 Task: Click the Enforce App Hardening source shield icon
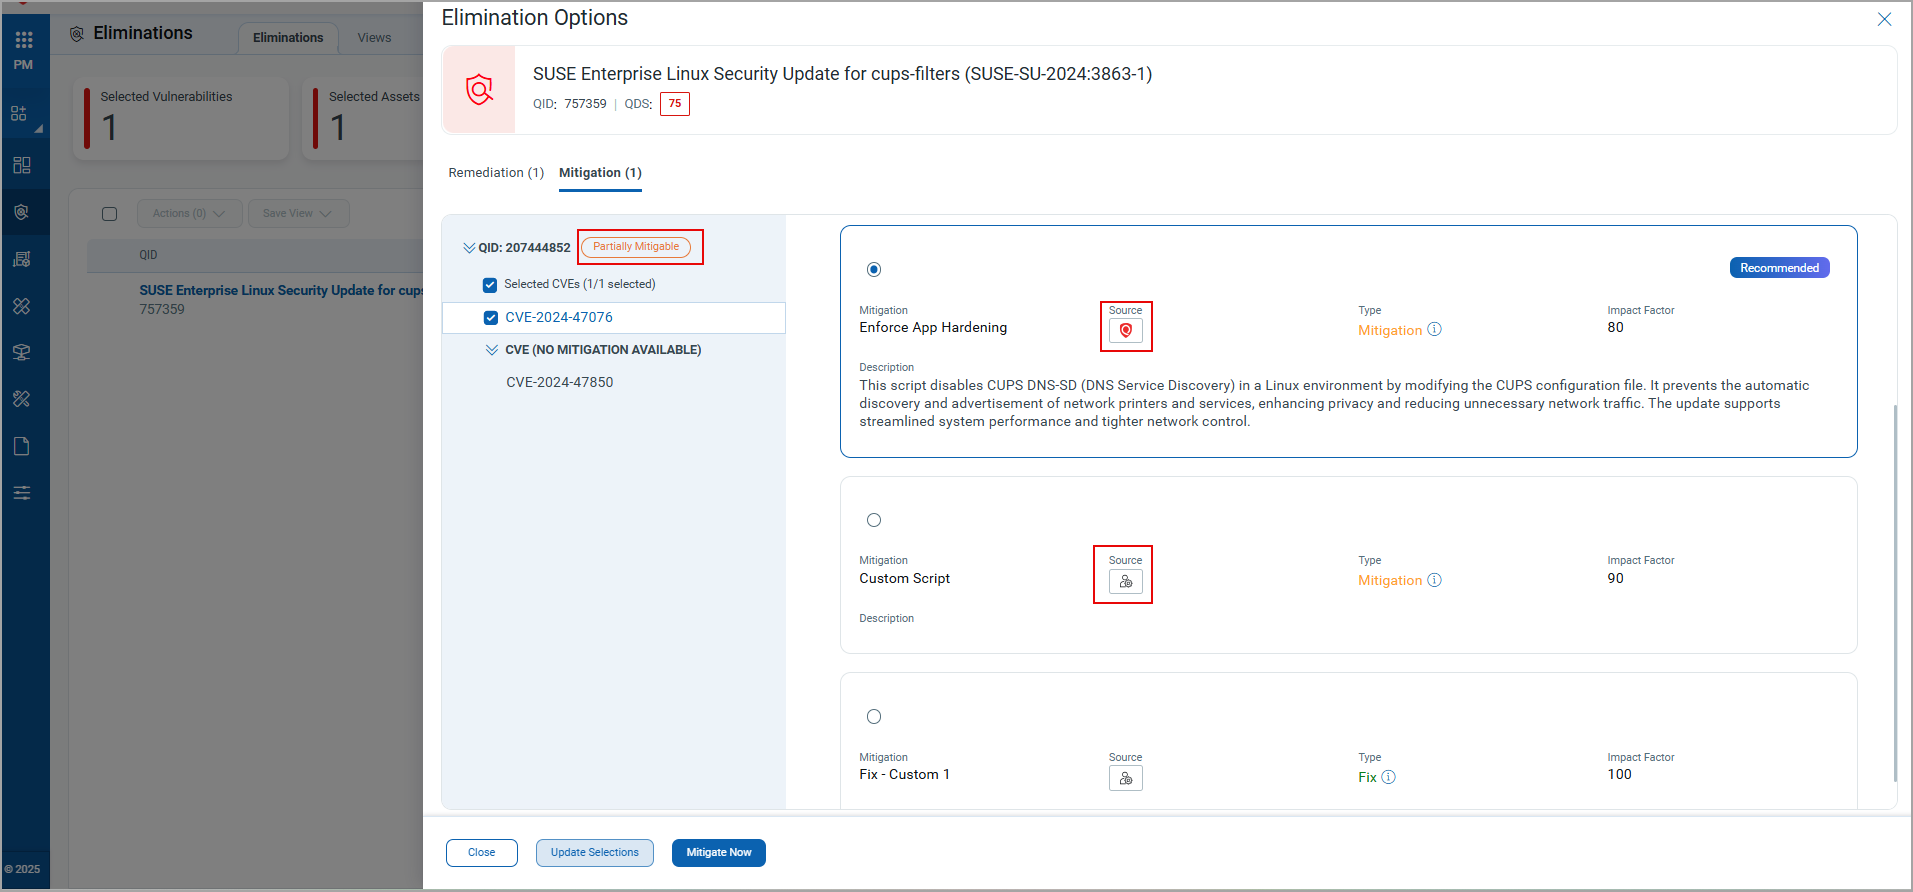click(x=1125, y=331)
